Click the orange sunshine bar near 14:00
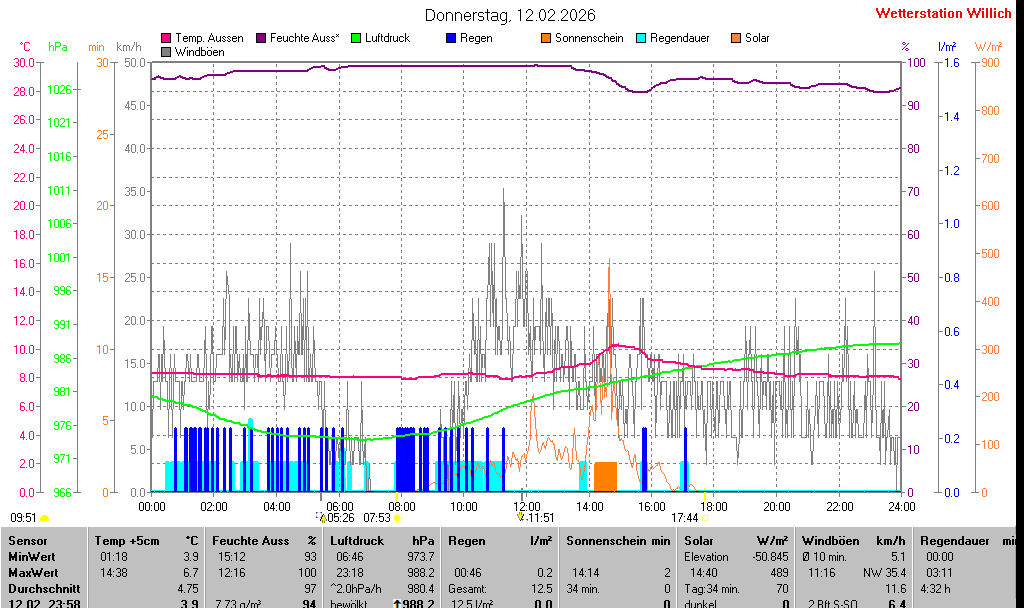Image resolution: width=1024 pixels, height=608 pixels. click(605, 476)
